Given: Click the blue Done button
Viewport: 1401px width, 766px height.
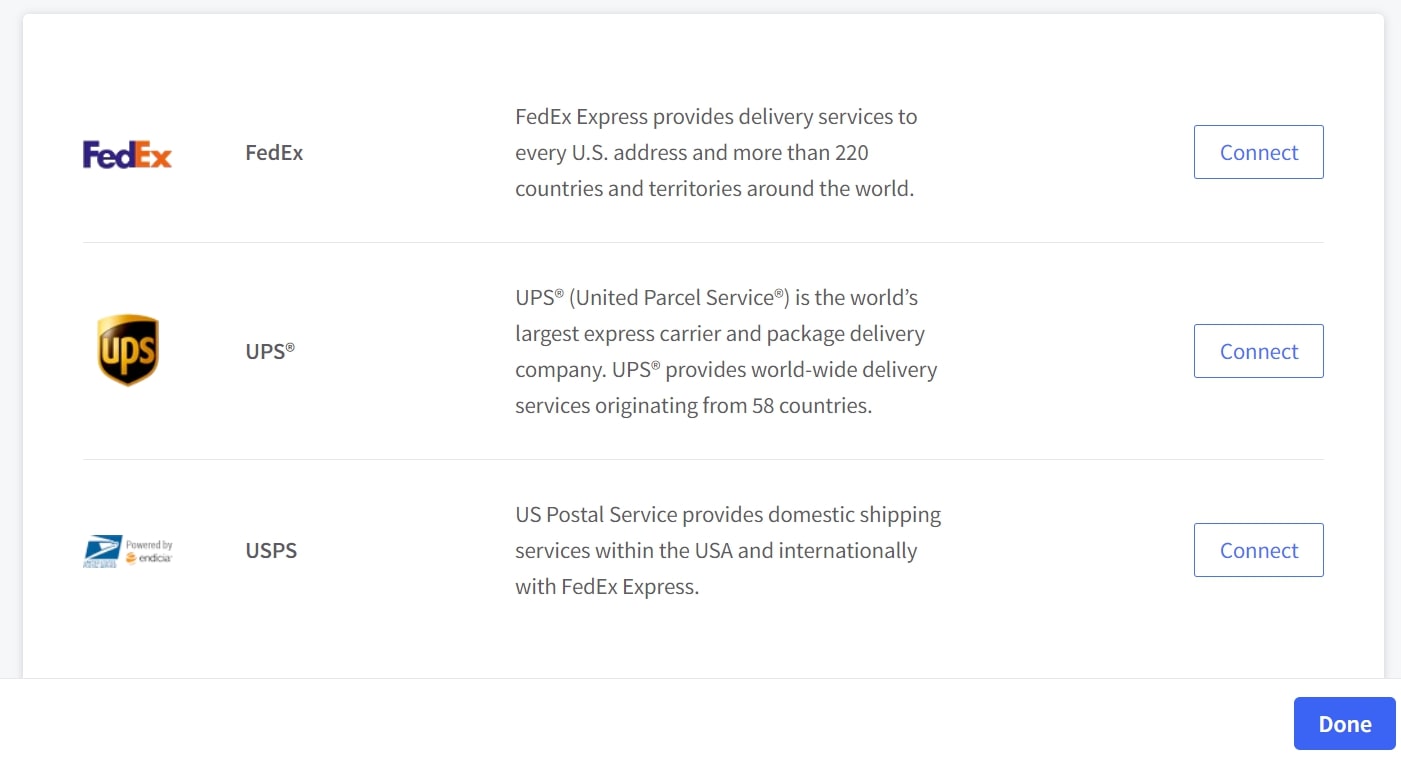Looking at the screenshot, I should pyautogui.click(x=1344, y=724).
